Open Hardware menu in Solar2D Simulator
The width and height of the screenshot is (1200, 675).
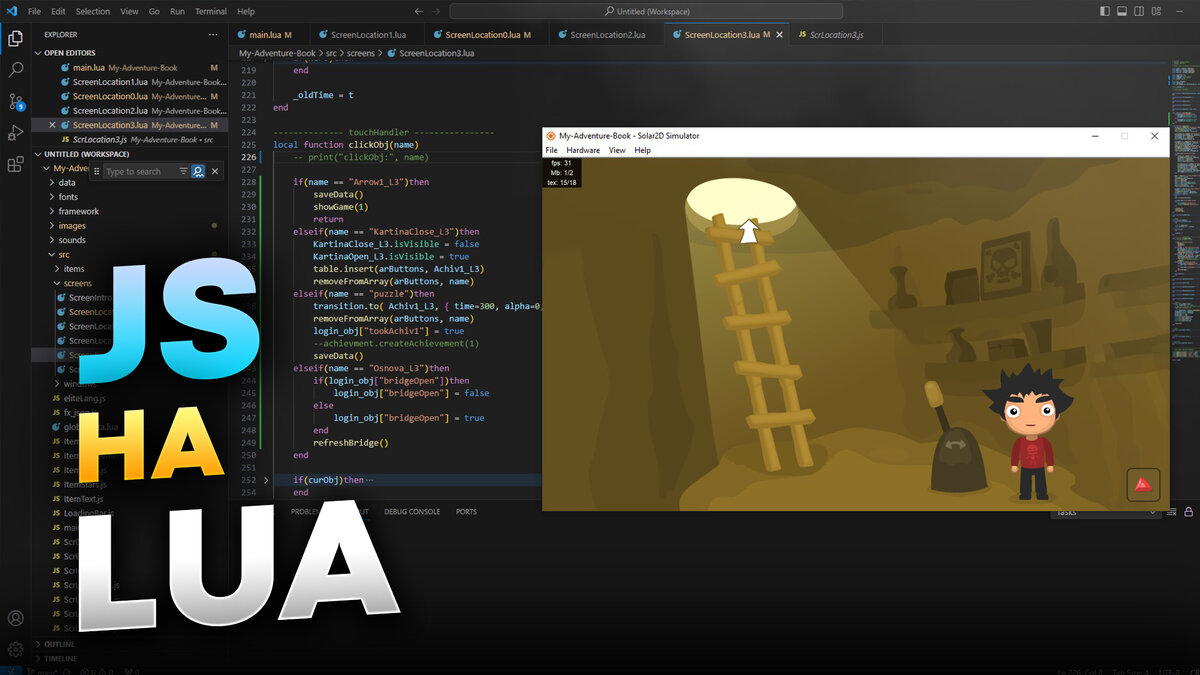[x=583, y=150]
